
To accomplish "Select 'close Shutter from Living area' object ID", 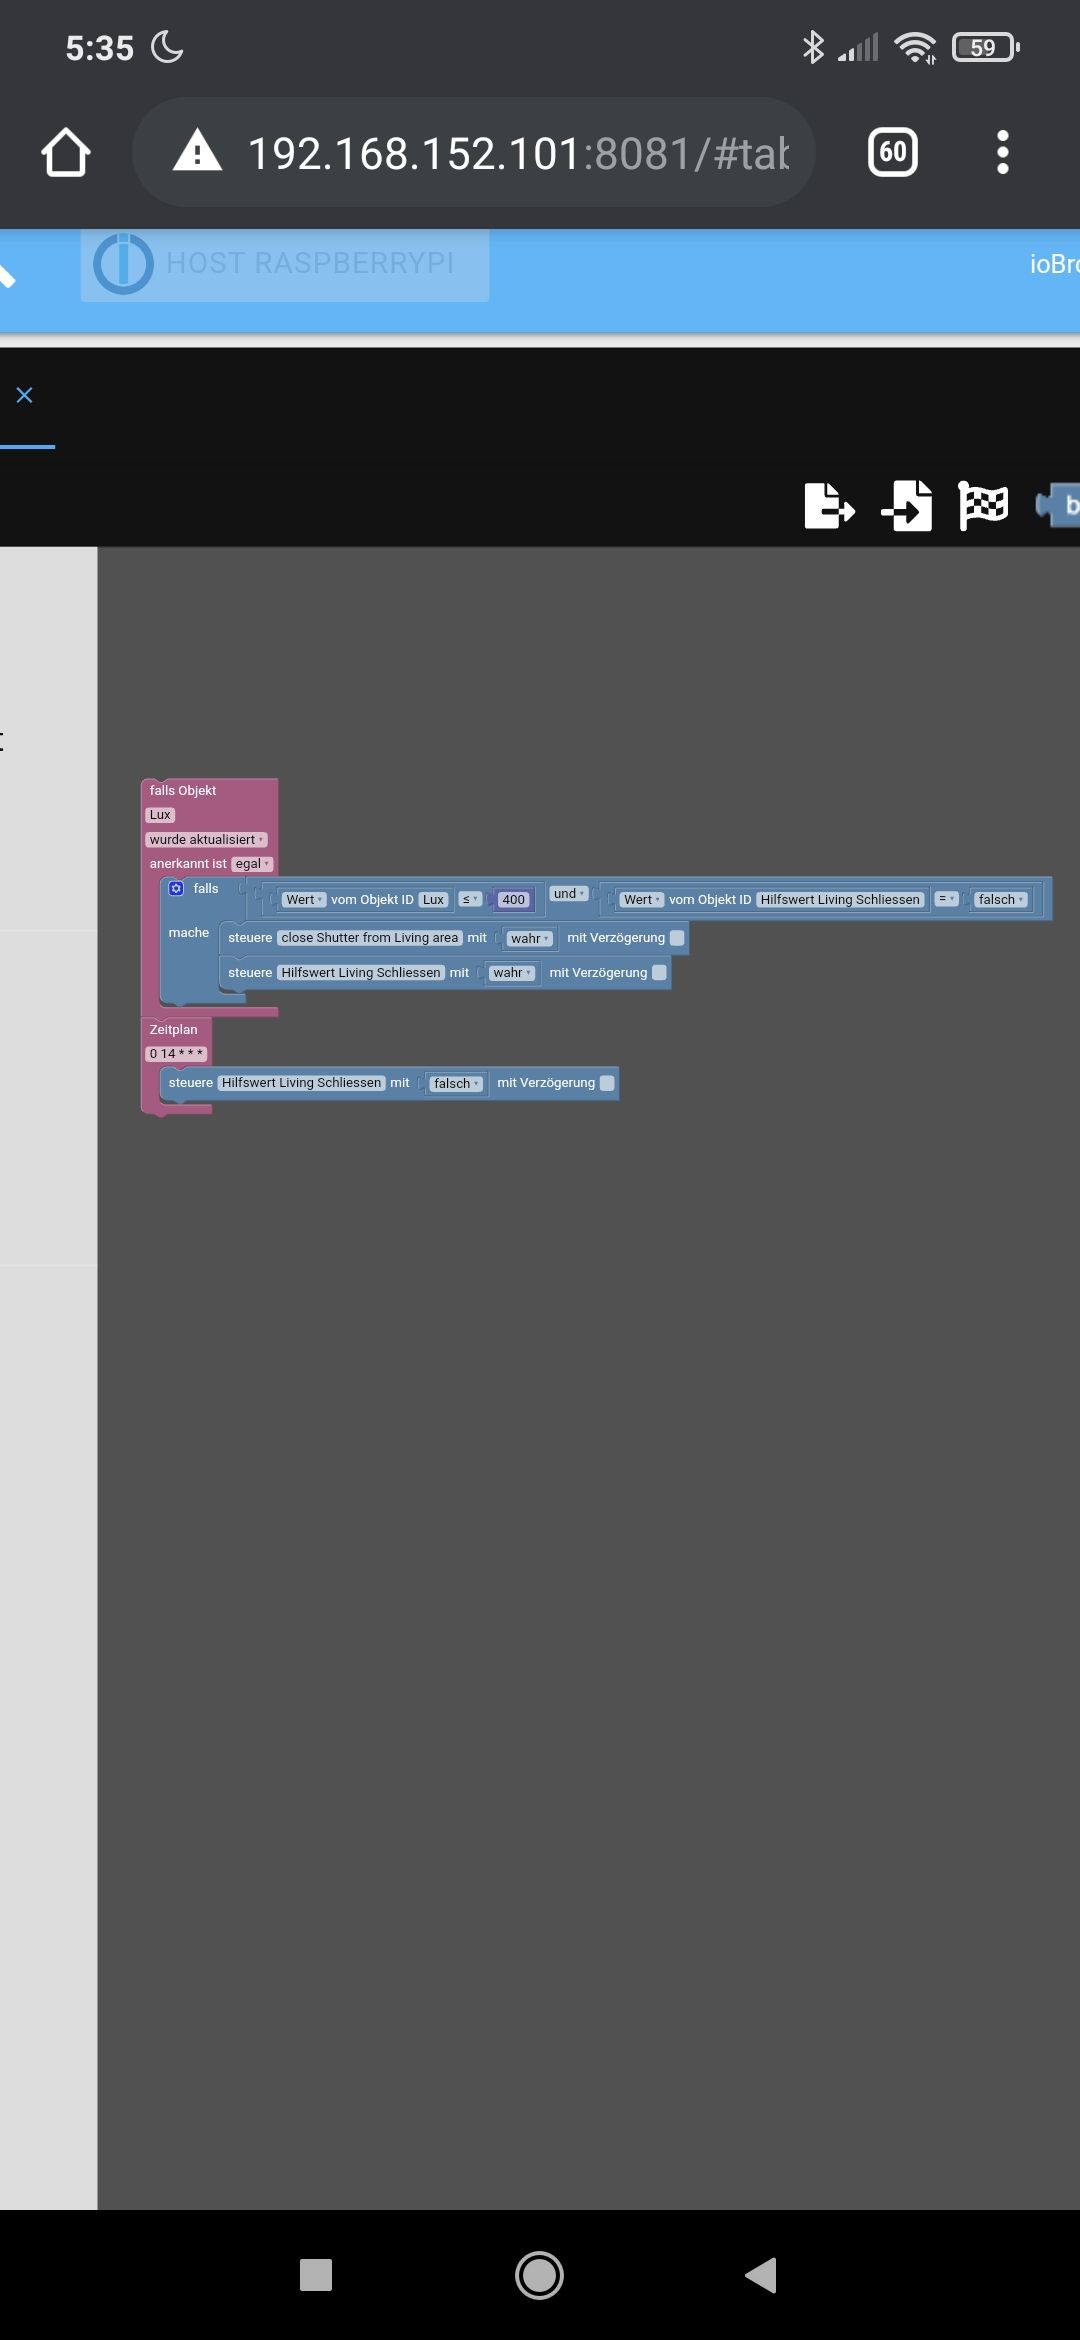I will (x=370, y=938).
